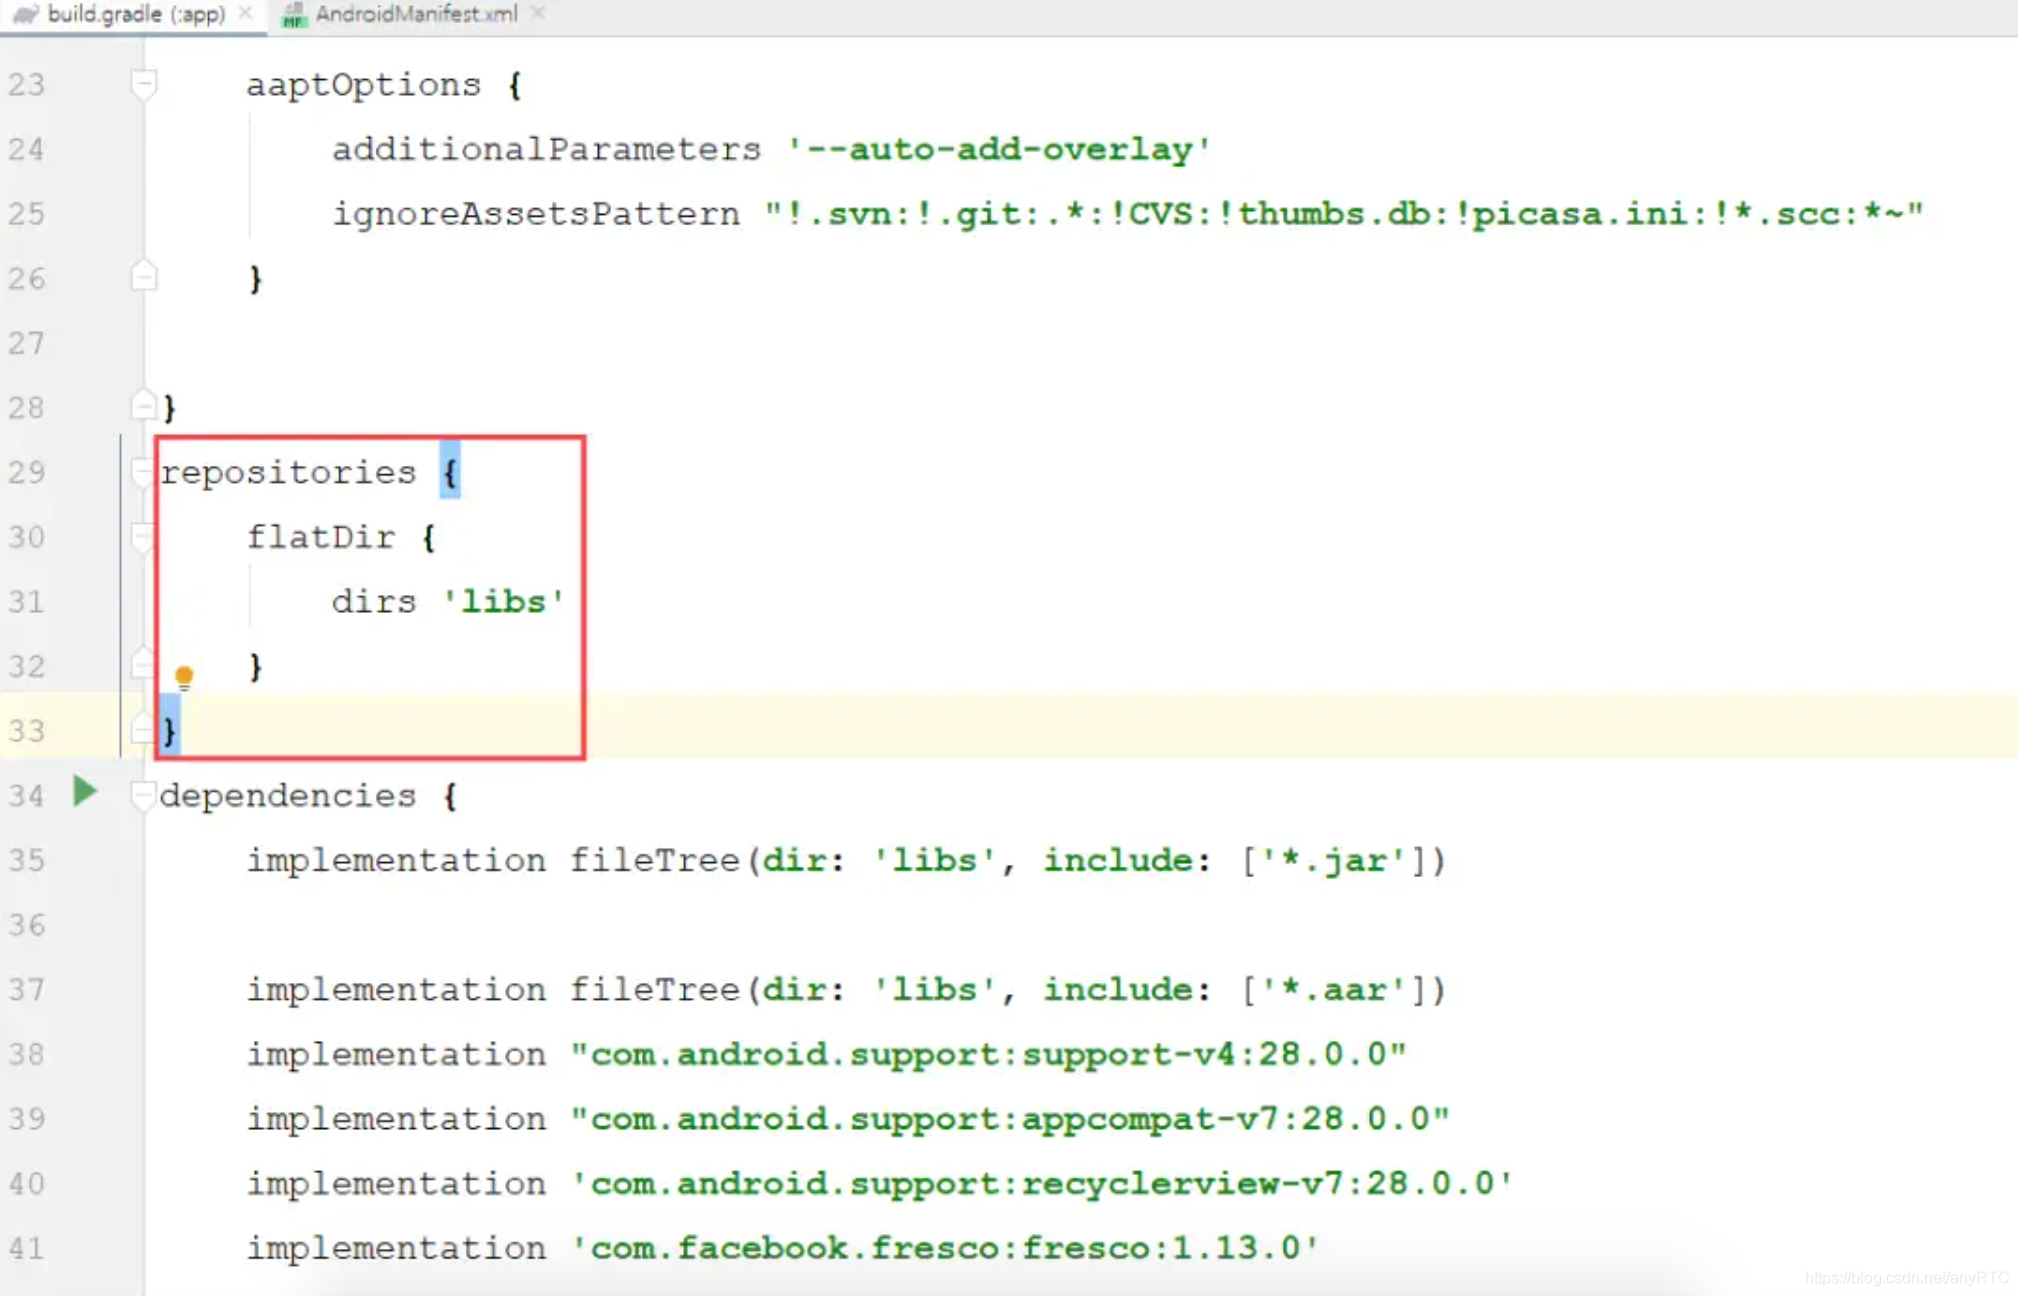
Task: Click the 'libs' string on line 31
Action: (x=503, y=602)
